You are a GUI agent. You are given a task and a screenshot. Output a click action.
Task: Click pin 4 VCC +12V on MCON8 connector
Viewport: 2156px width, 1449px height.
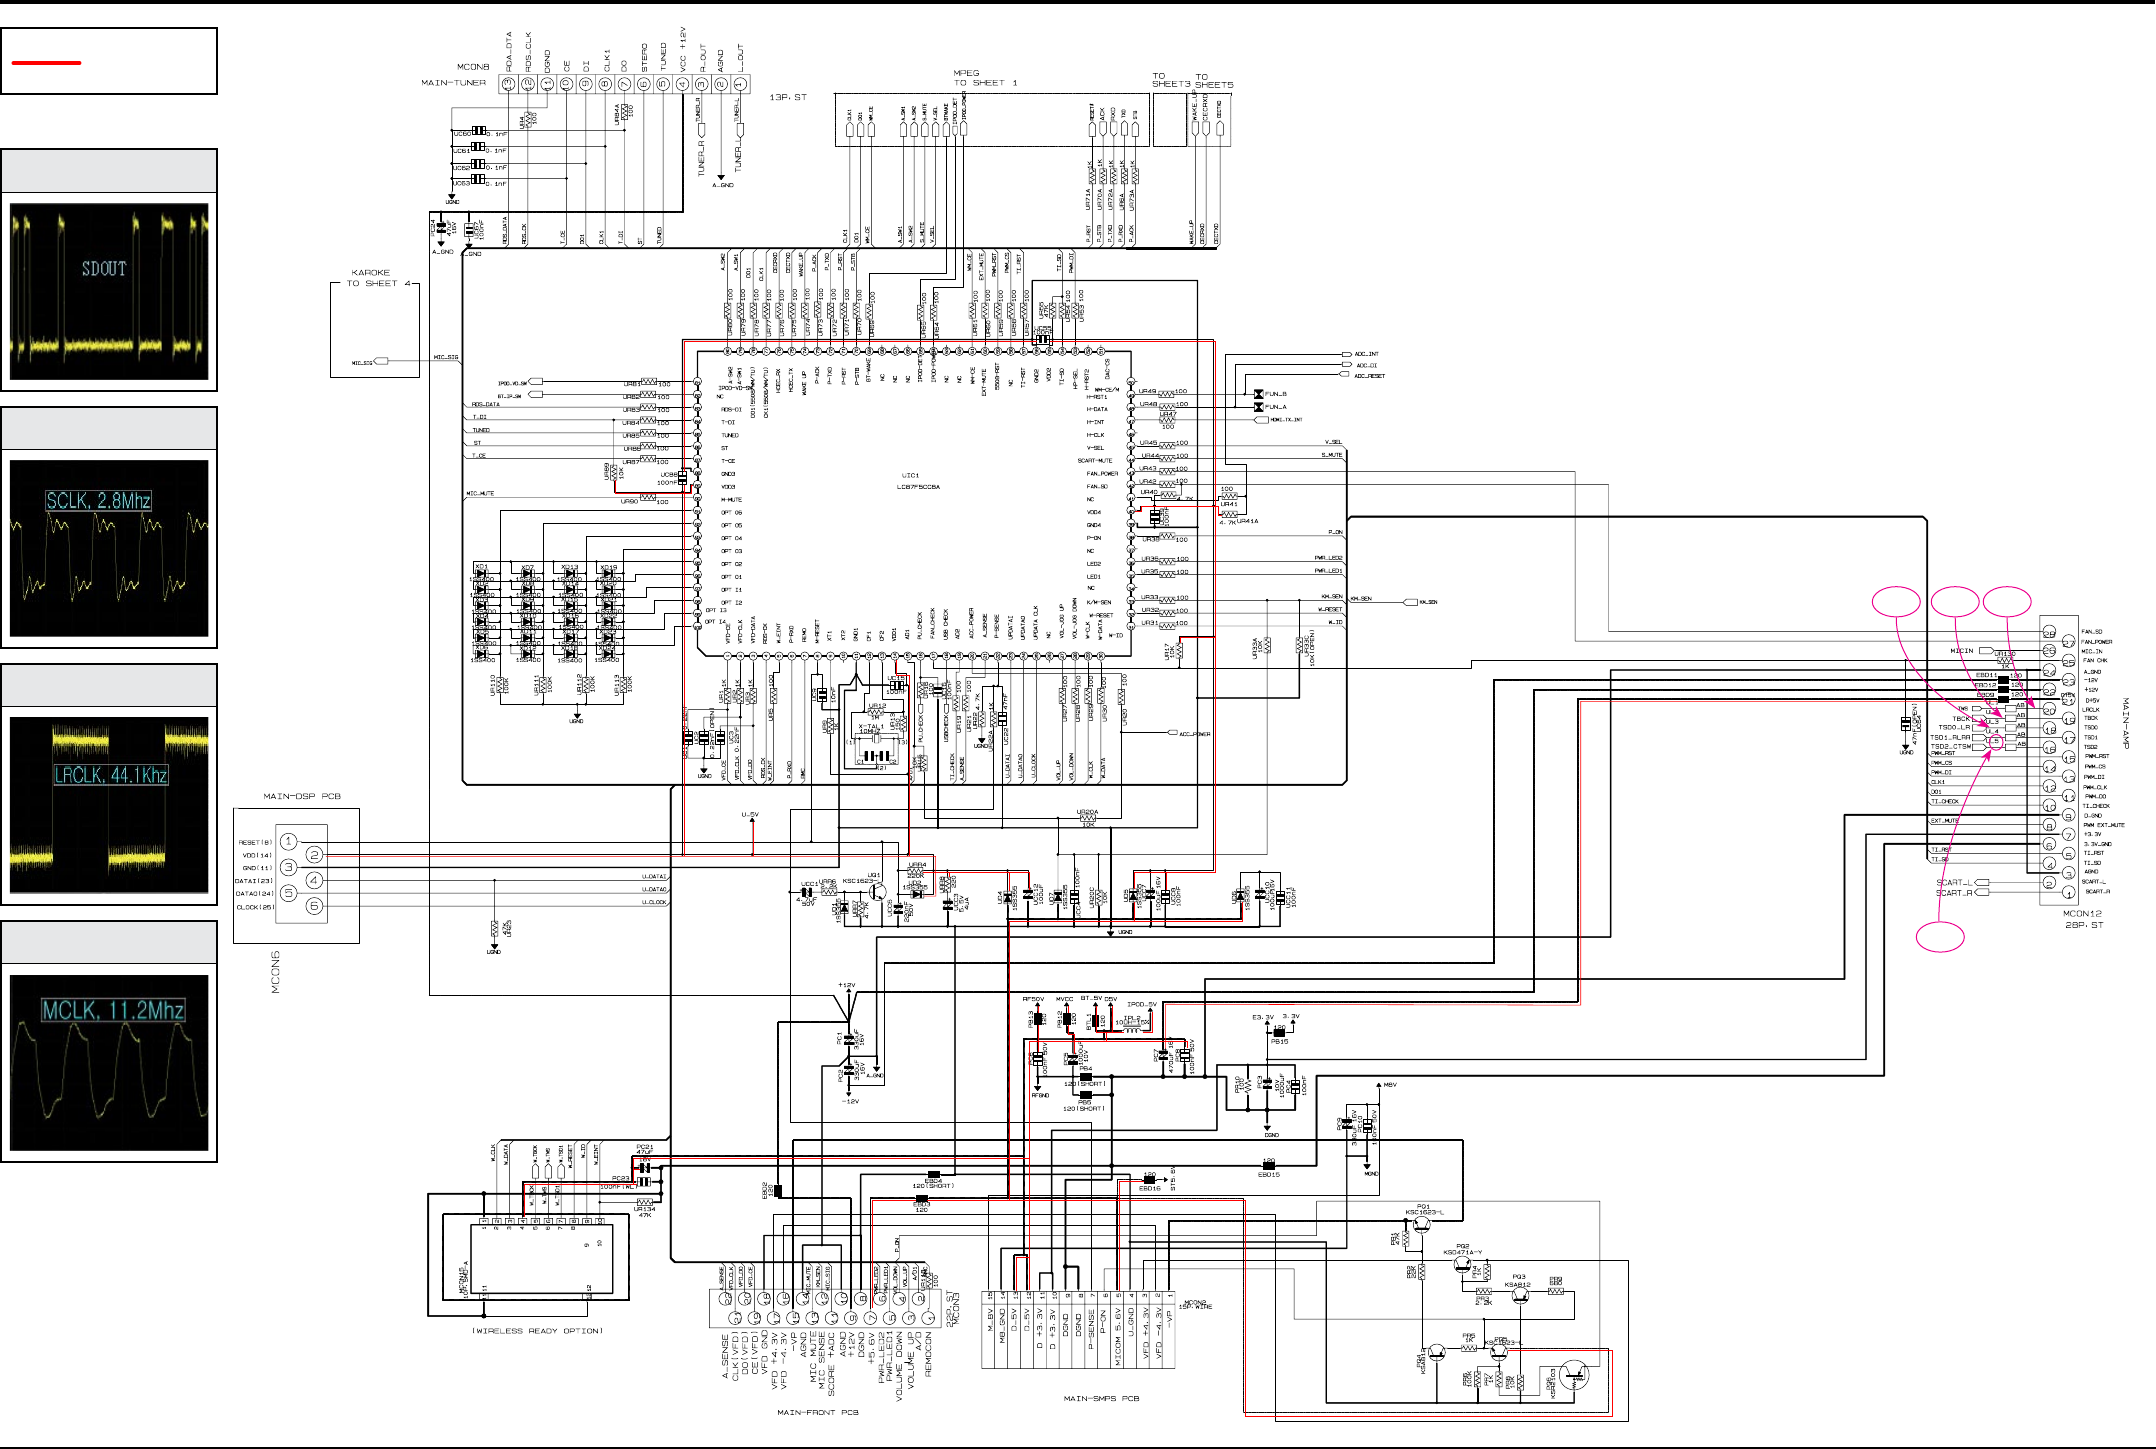point(683,84)
